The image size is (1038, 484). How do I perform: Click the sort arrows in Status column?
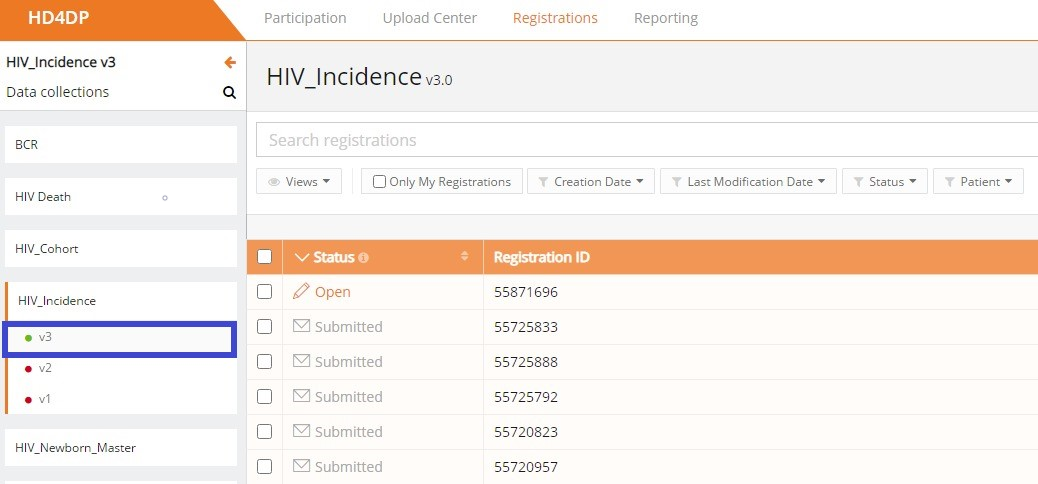coord(464,257)
